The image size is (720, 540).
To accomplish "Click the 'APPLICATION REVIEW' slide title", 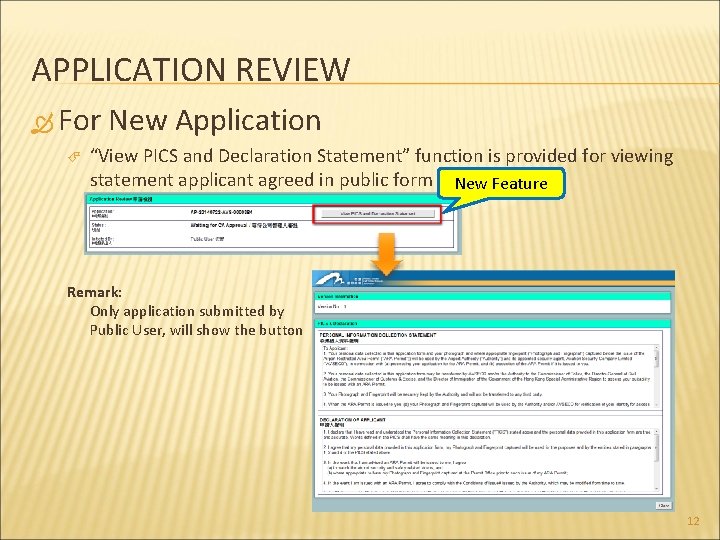I will pyautogui.click(x=191, y=70).
